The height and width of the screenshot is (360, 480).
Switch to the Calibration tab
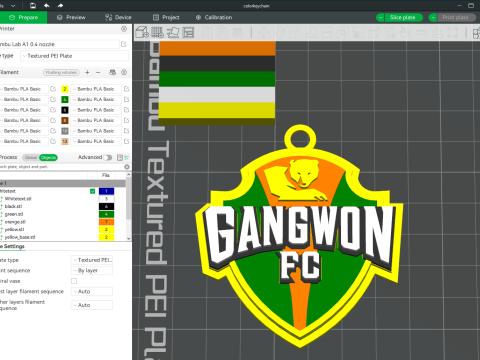click(x=214, y=17)
